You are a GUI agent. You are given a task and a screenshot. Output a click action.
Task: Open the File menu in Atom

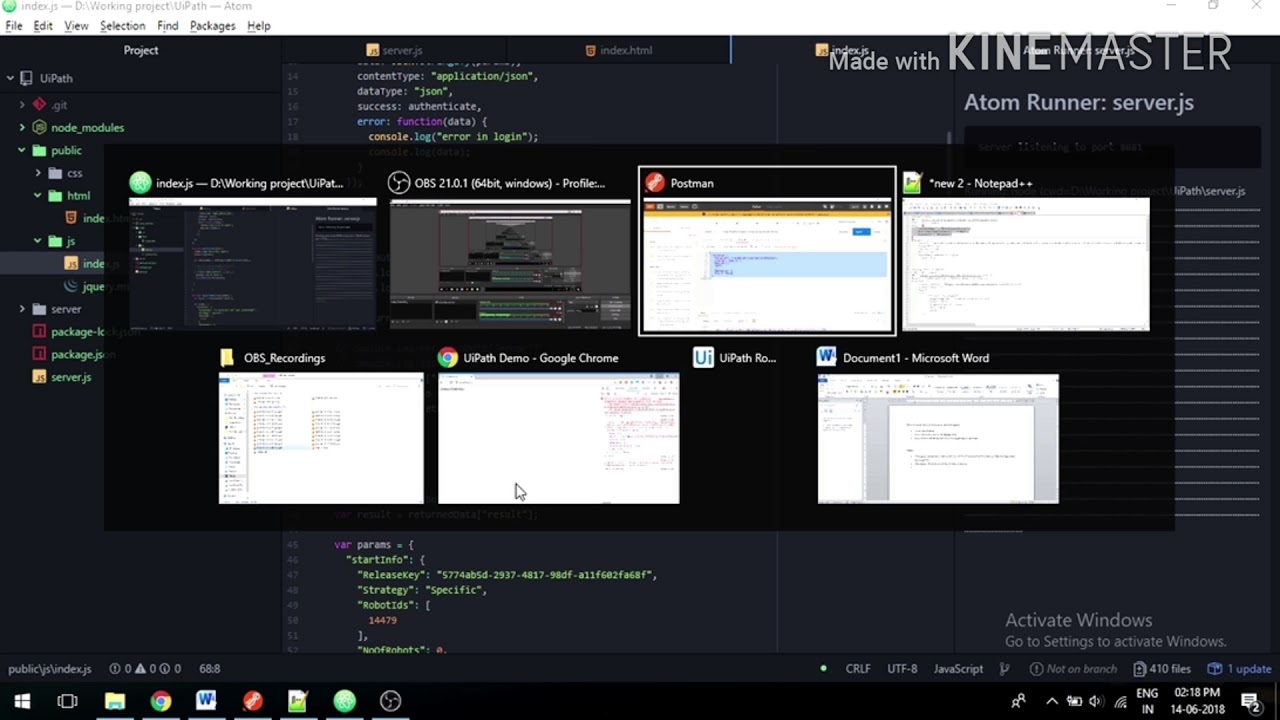tap(14, 25)
